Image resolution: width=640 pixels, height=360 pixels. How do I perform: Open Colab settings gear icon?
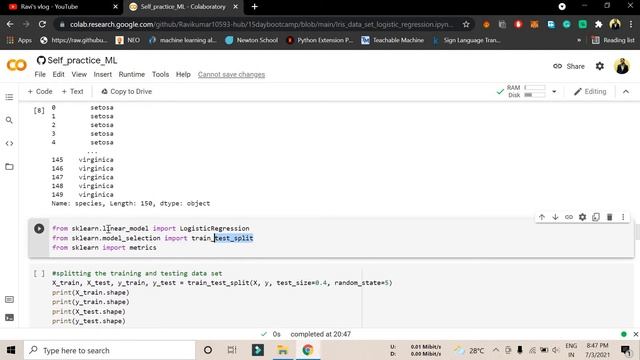pos(600,66)
